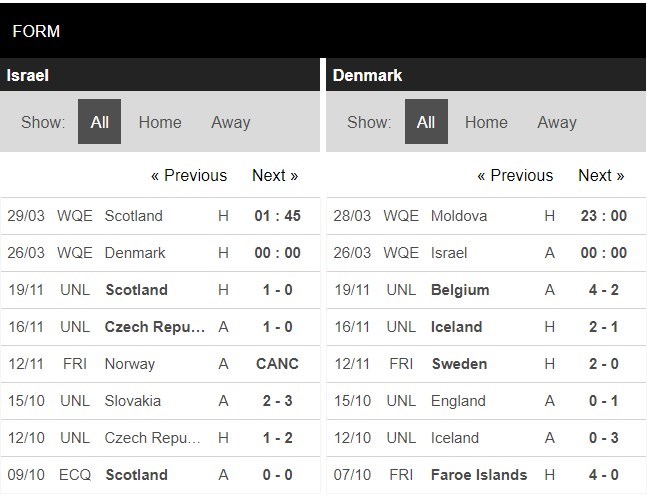
Task: Click Next » in the Israel panel
Action: 275,175
